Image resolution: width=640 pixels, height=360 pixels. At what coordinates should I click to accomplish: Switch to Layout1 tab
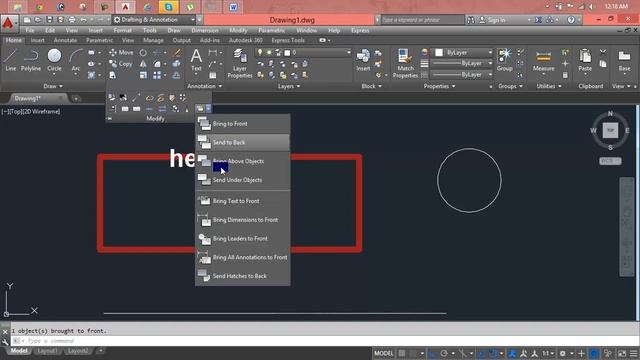tap(47, 351)
